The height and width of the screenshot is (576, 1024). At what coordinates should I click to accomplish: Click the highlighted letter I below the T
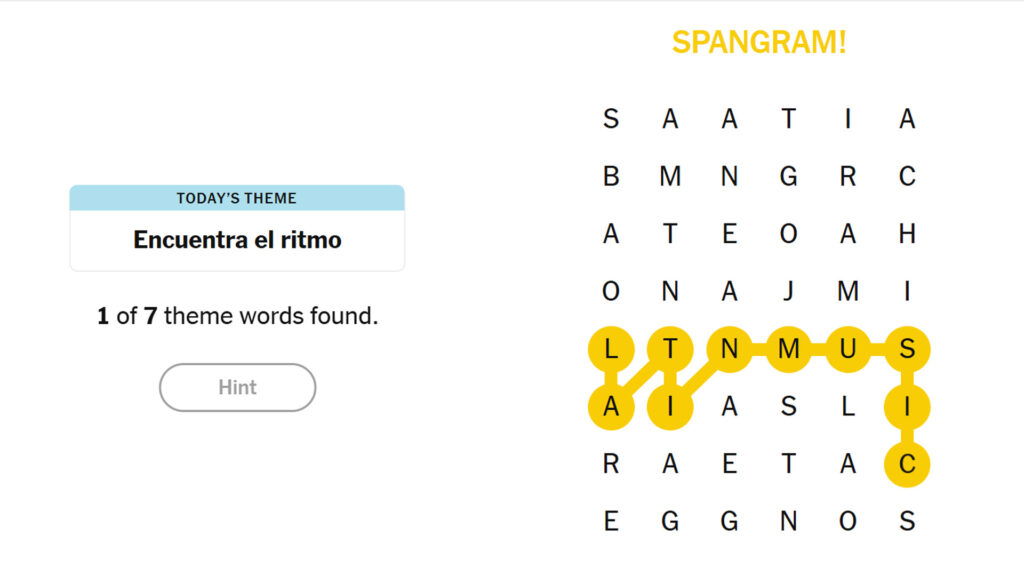click(x=668, y=406)
